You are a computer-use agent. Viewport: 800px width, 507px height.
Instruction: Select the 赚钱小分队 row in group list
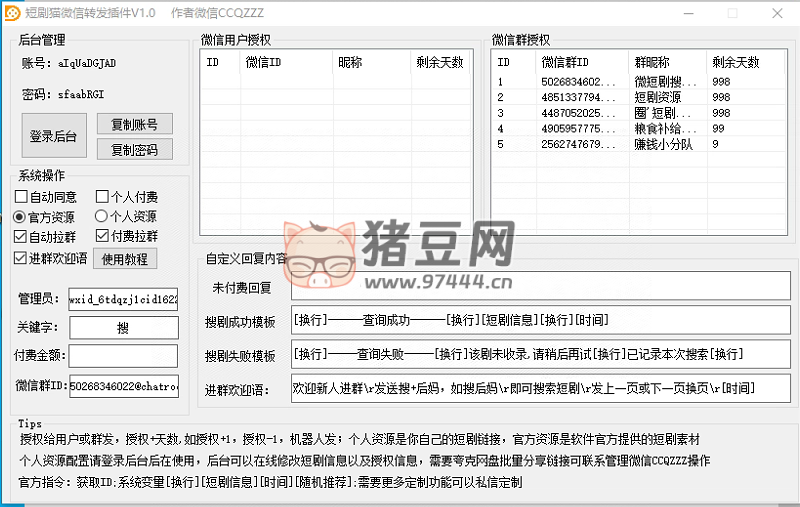[662, 145]
